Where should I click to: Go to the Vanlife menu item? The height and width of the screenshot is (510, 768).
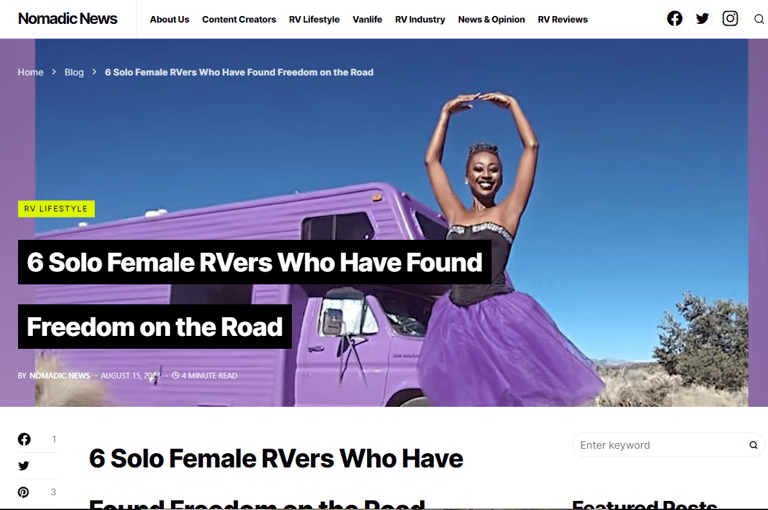pyautogui.click(x=367, y=20)
